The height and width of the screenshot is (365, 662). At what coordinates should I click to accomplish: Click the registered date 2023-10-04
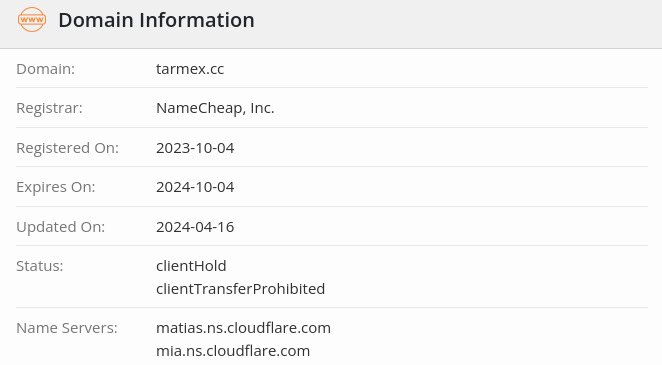[195, 148]
